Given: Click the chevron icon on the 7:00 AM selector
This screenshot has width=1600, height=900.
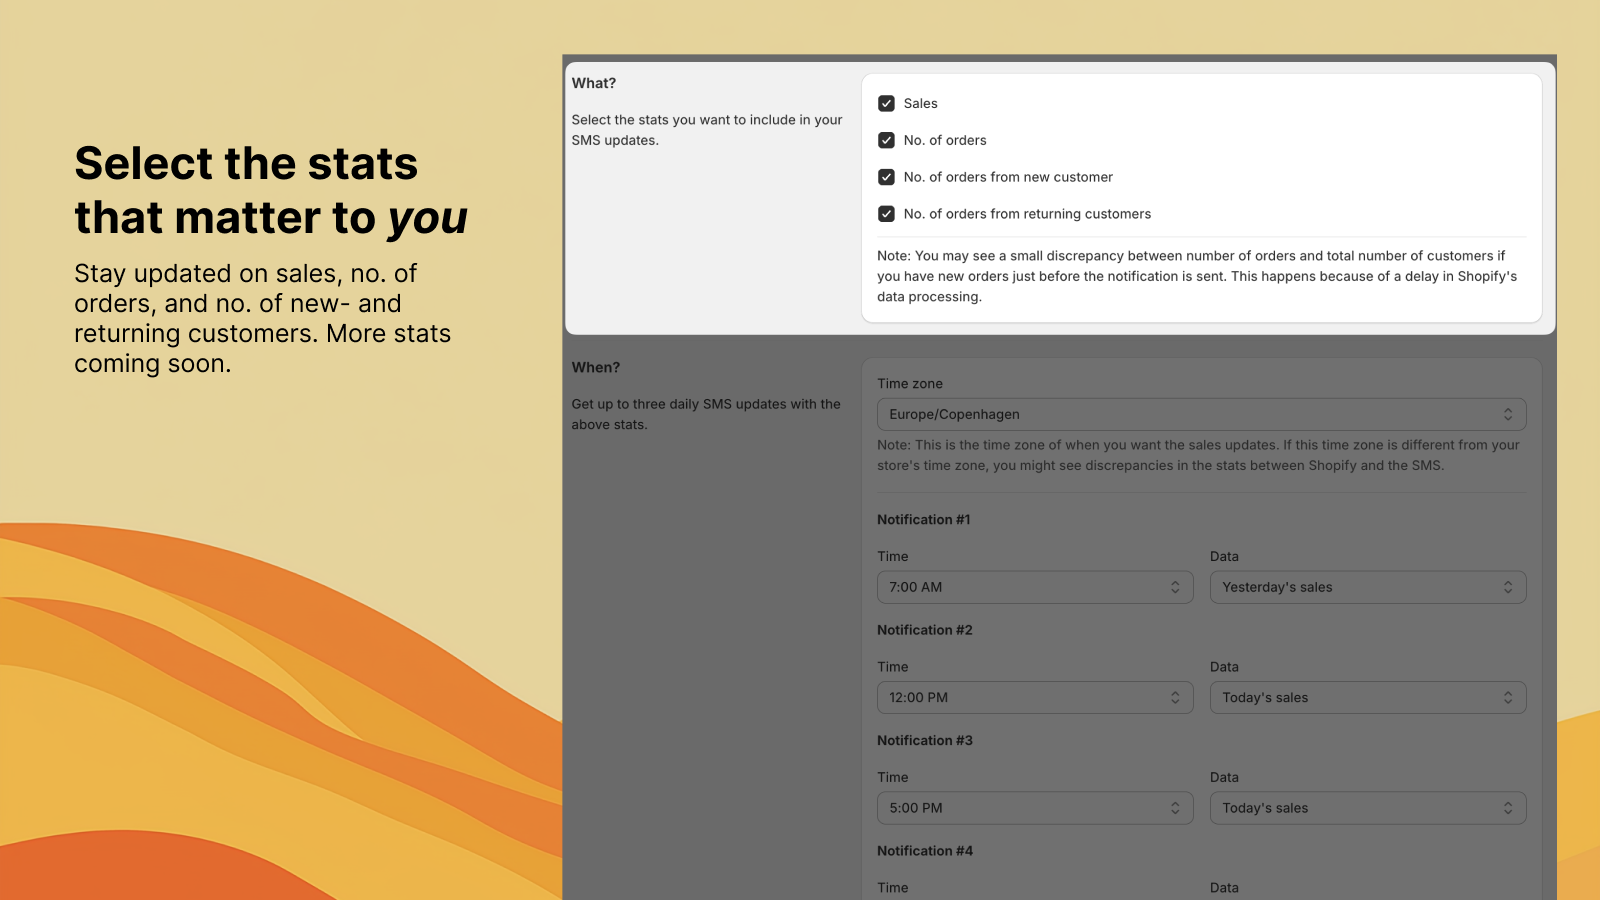Looking at the screenshot, I should point(1175,587).
